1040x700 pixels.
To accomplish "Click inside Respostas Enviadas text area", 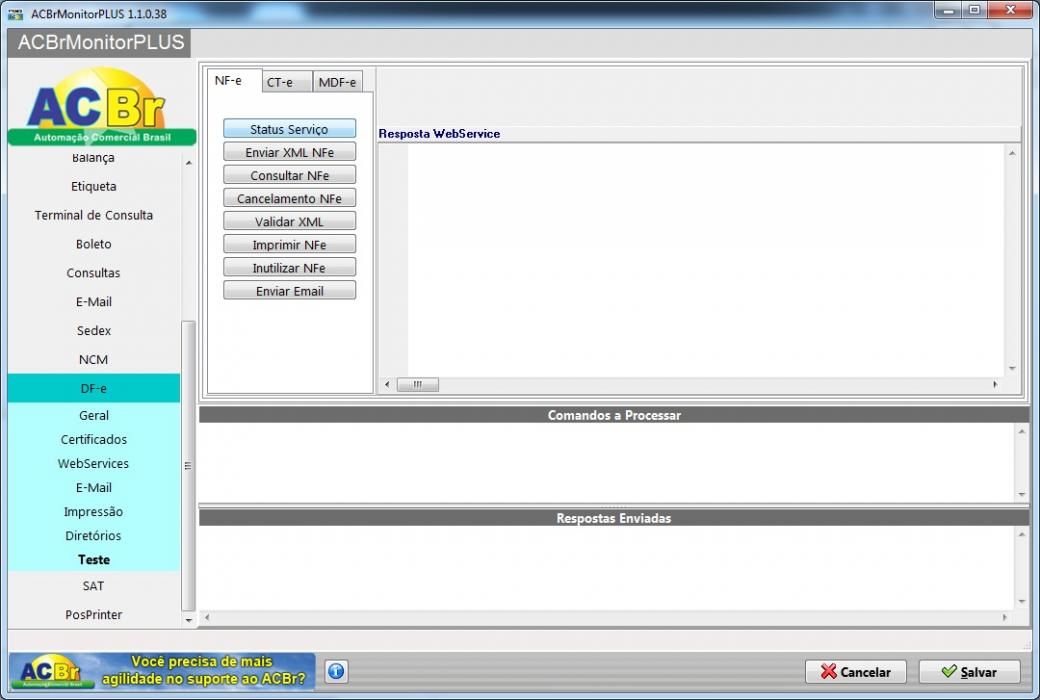I will pyautogui.click(x=607, y=568).
